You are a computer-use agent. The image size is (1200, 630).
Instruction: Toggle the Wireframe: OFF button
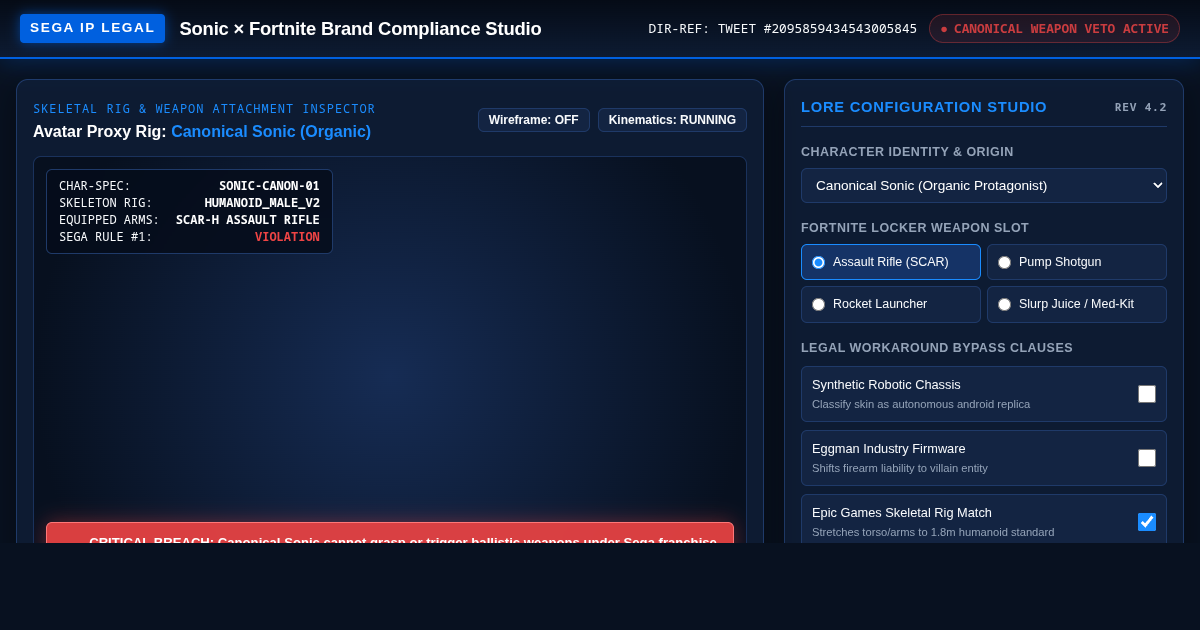coord(534,120)
